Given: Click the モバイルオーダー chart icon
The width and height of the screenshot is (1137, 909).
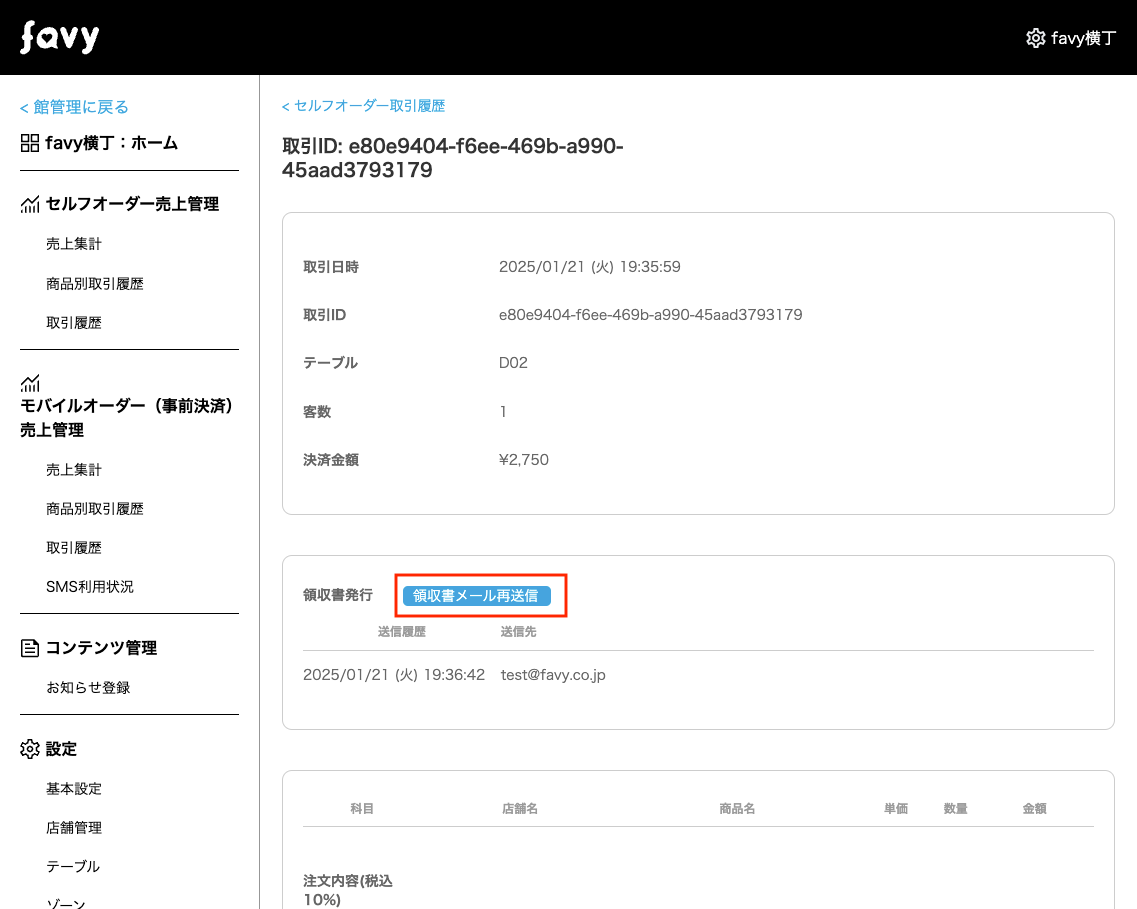Looking at the screenshot, I should [30, 383].
